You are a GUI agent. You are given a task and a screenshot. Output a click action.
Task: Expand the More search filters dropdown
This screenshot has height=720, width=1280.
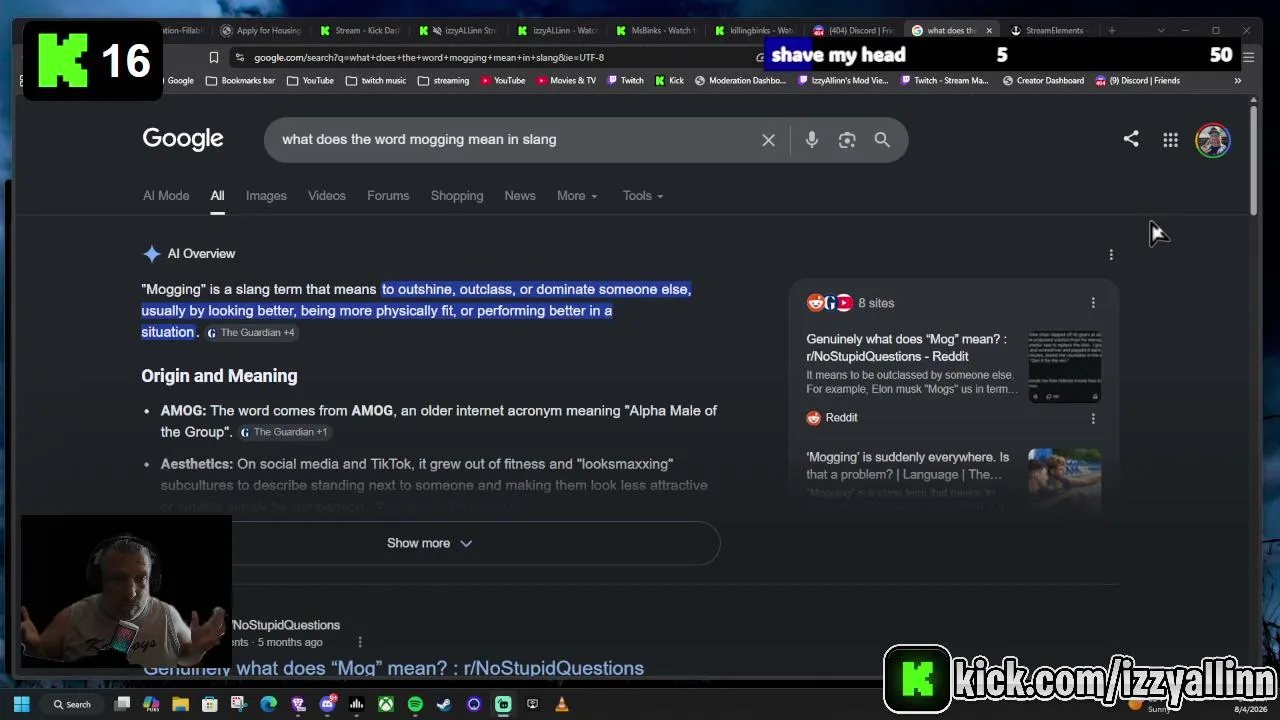(577, 196)
